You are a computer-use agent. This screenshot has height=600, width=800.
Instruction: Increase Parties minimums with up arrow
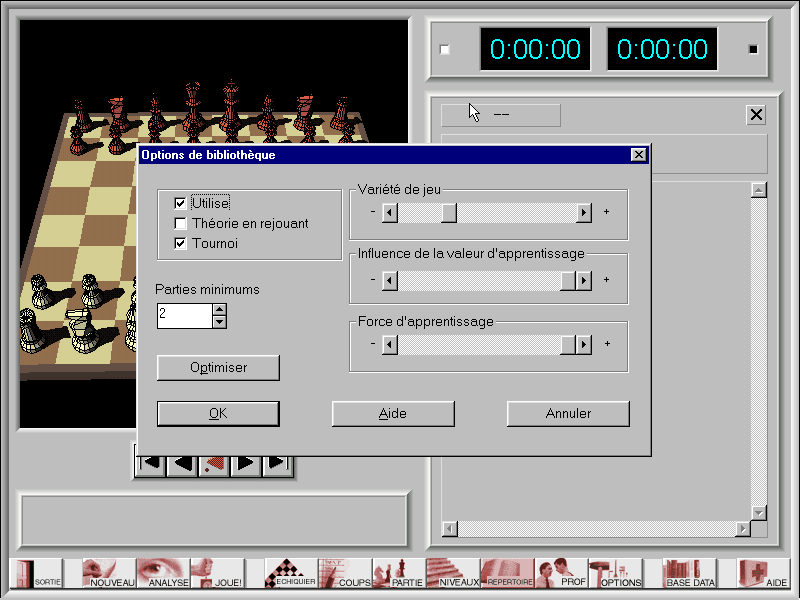coord(219,309)
